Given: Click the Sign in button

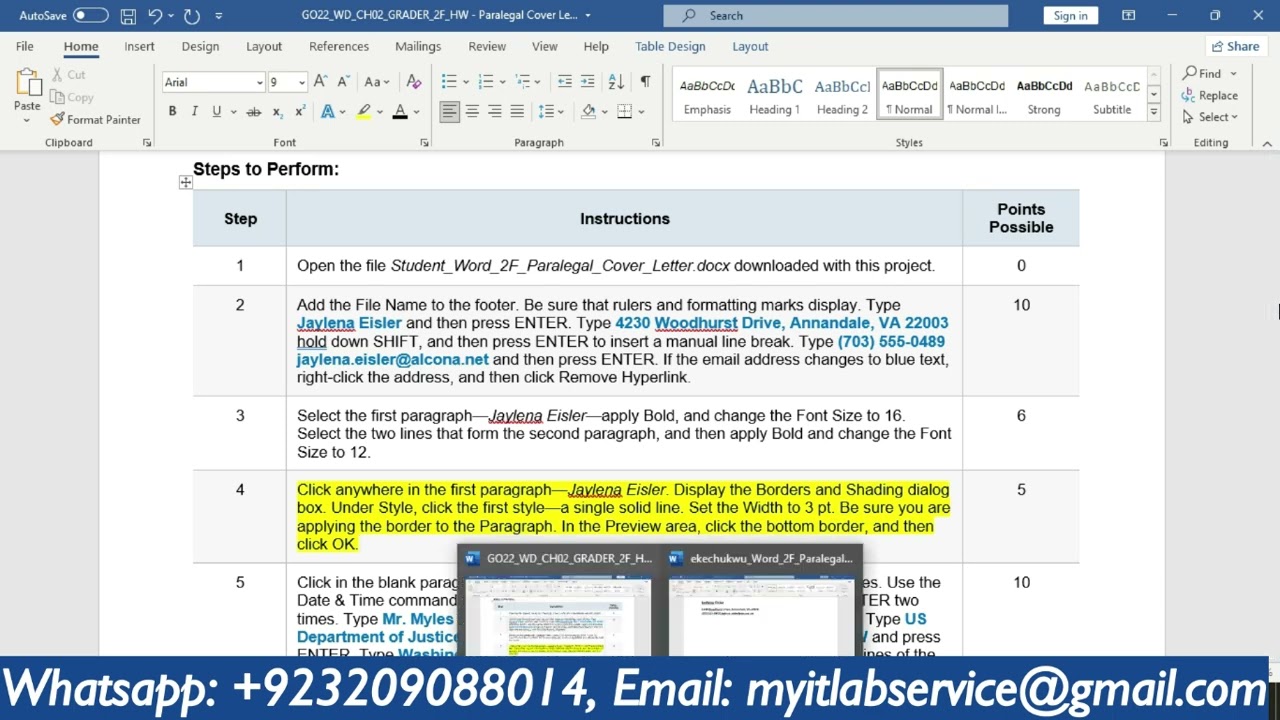Looking at the screenshot, I should [x=1070, y=15].
